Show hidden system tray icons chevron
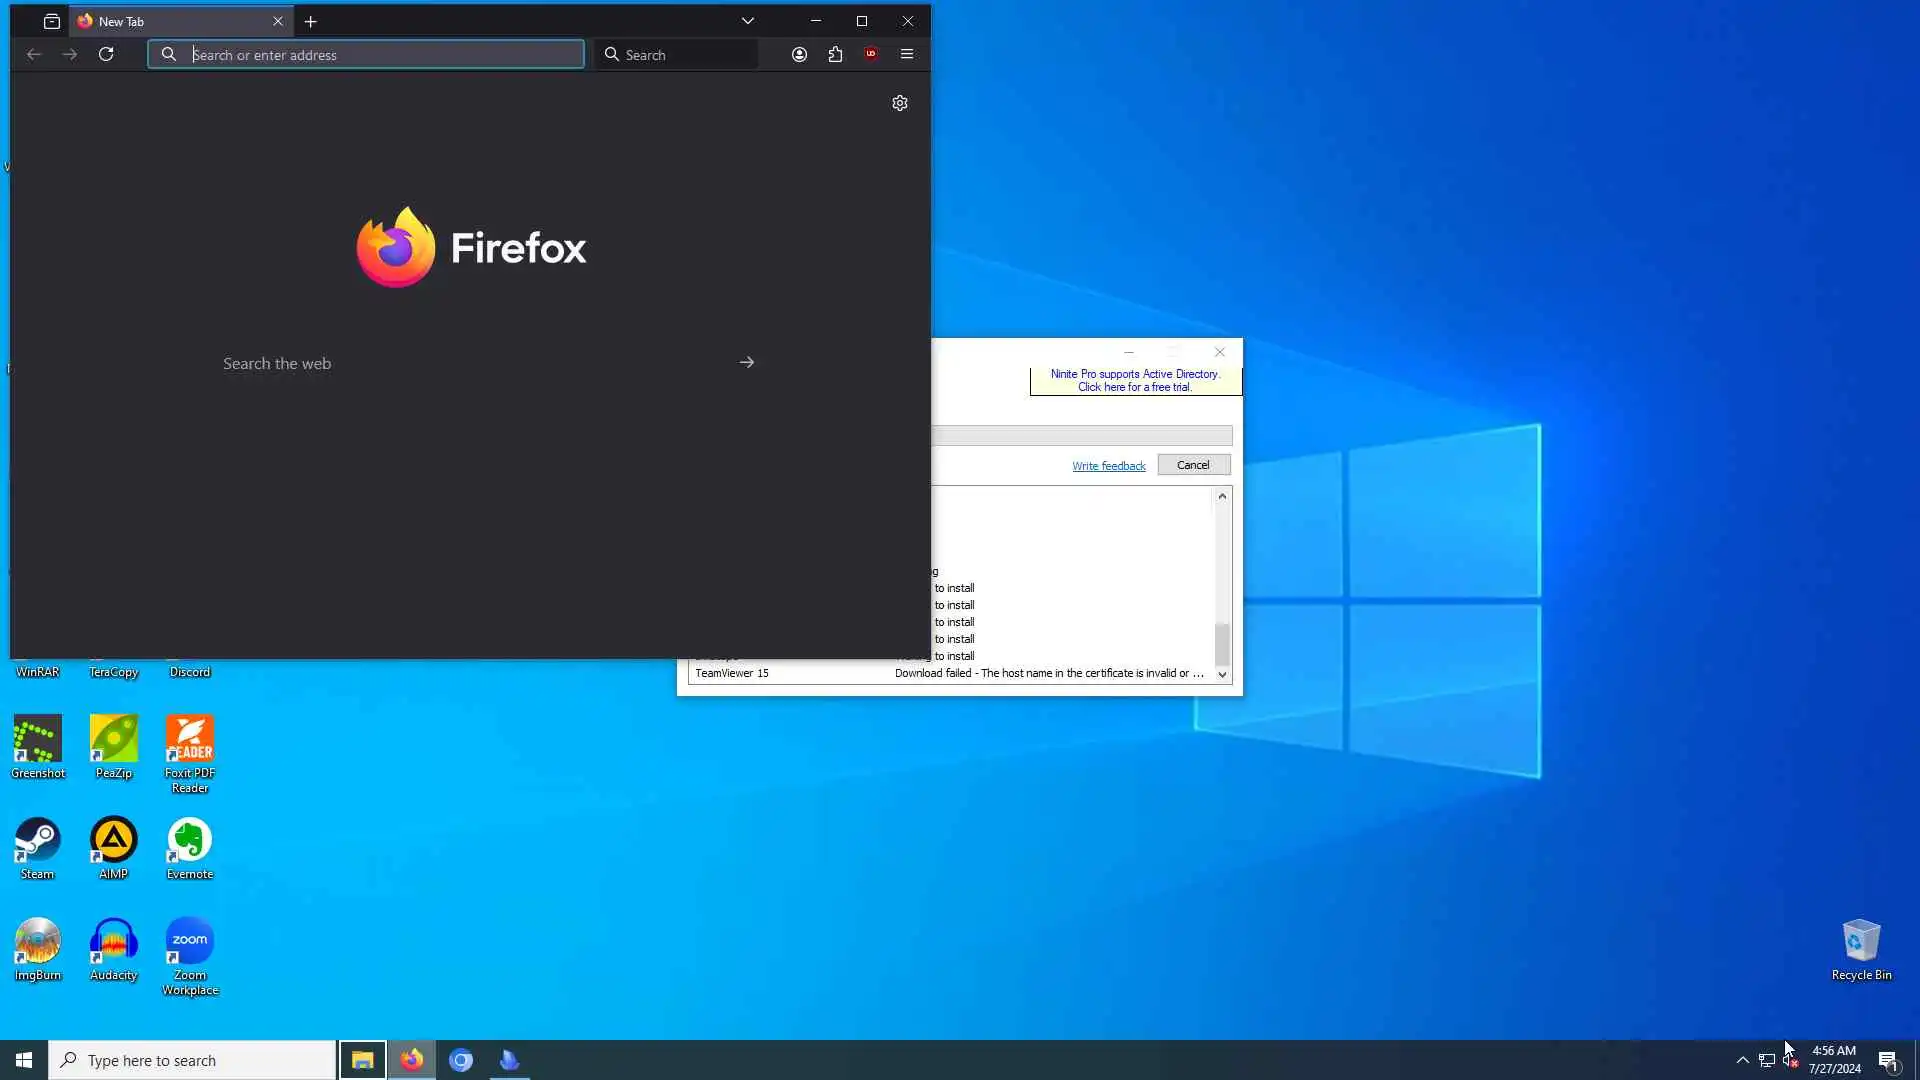This screenshot has width=1920, height=1080. coord(1742,1060)
